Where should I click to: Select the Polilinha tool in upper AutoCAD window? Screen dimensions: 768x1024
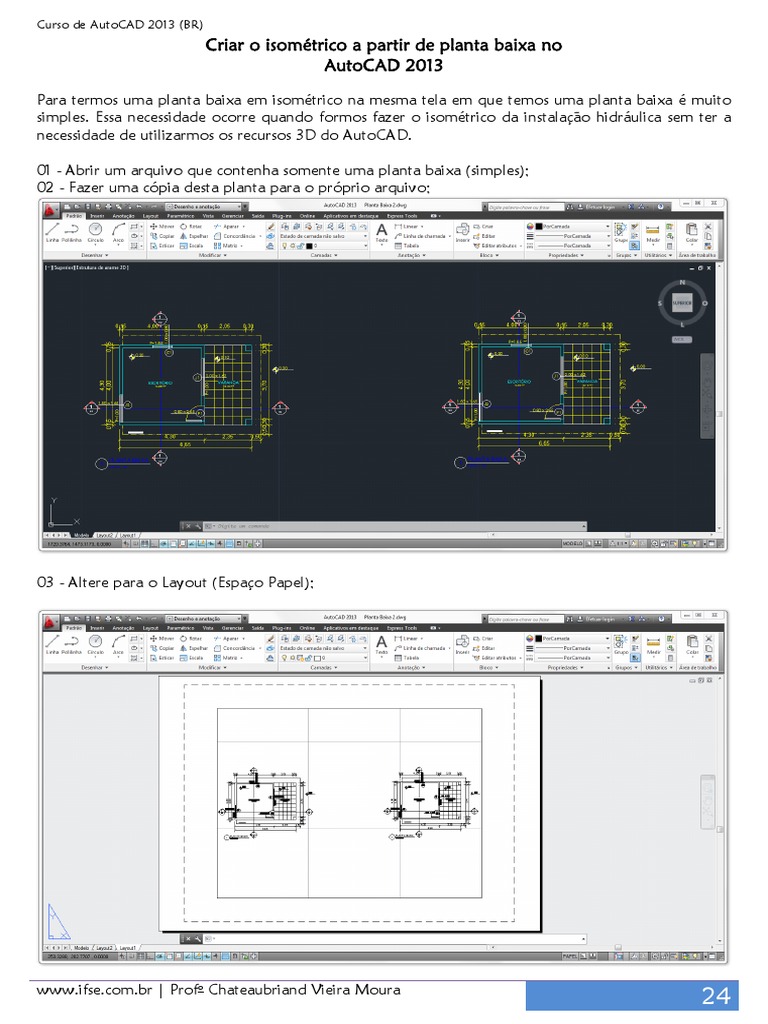point(72,232)
